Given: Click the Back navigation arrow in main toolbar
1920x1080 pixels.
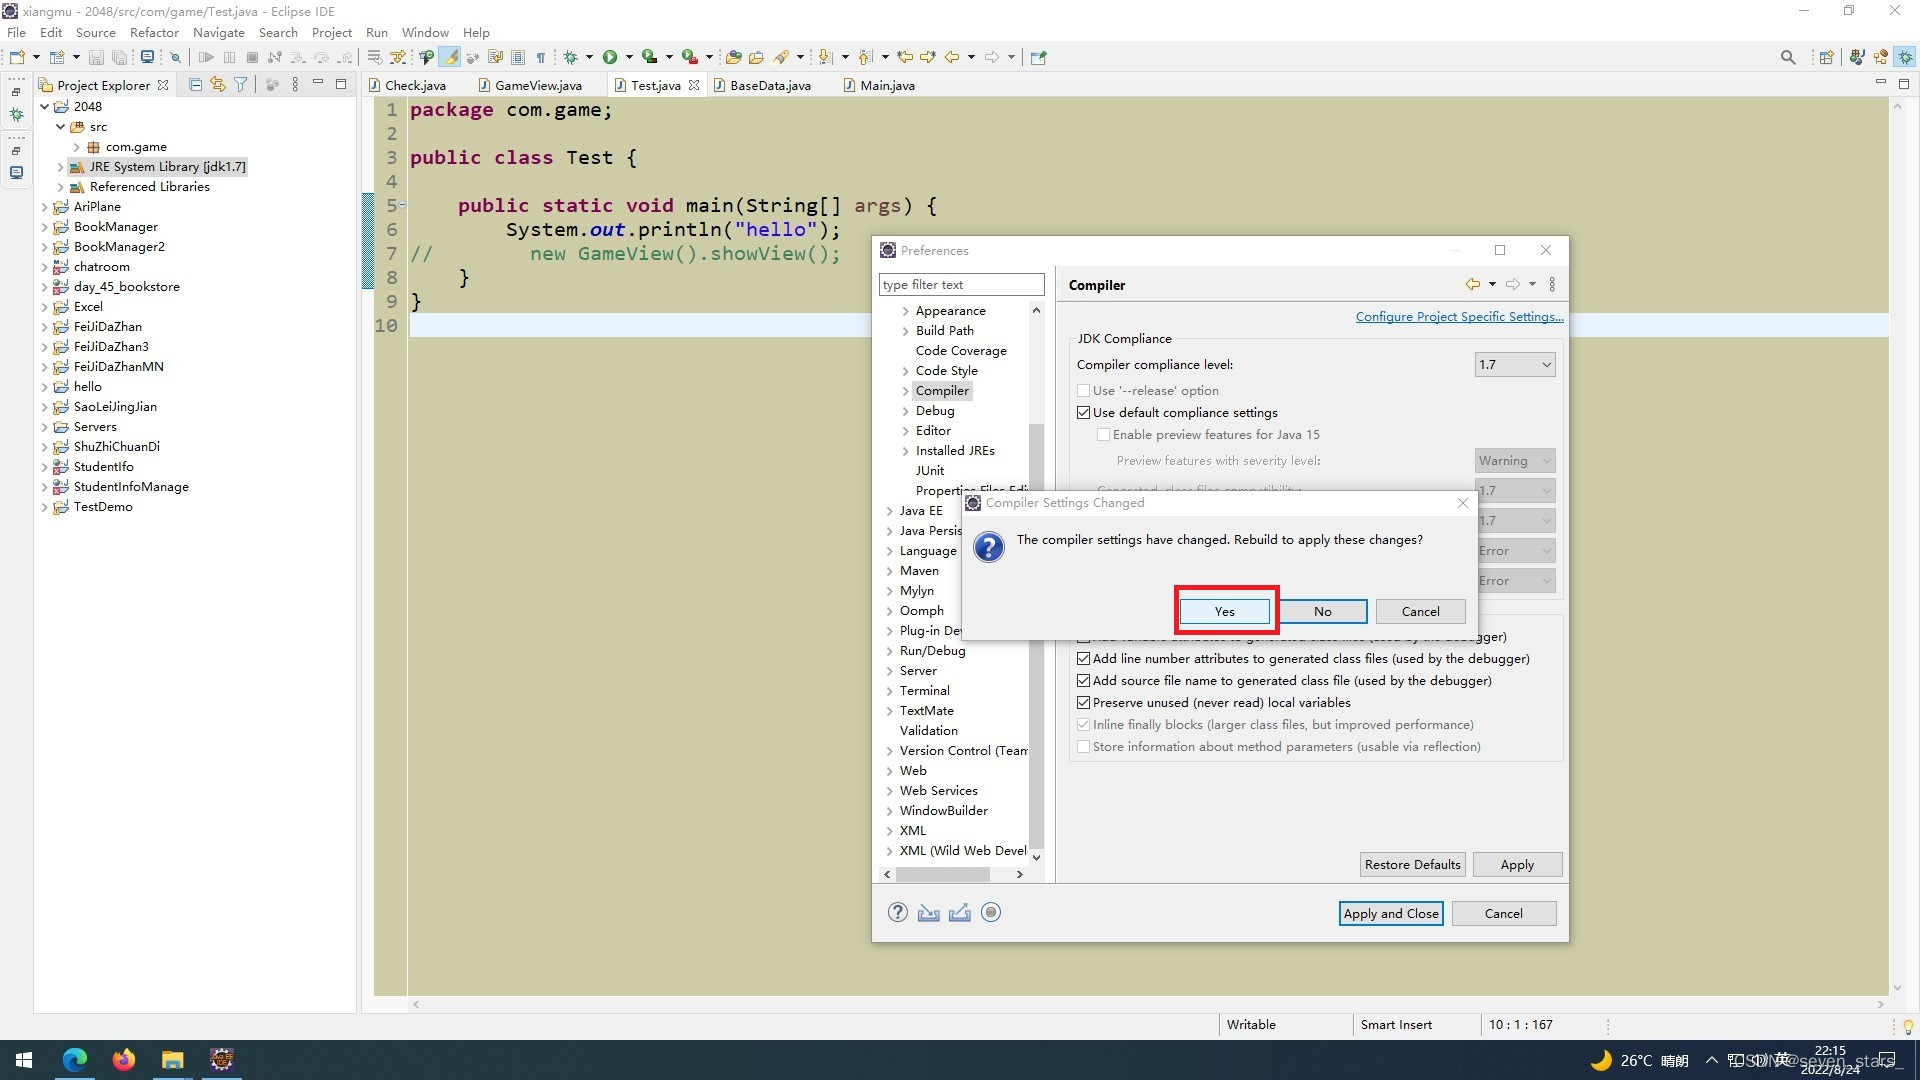Looking at the screenshot, I should (x=952, y=57).
